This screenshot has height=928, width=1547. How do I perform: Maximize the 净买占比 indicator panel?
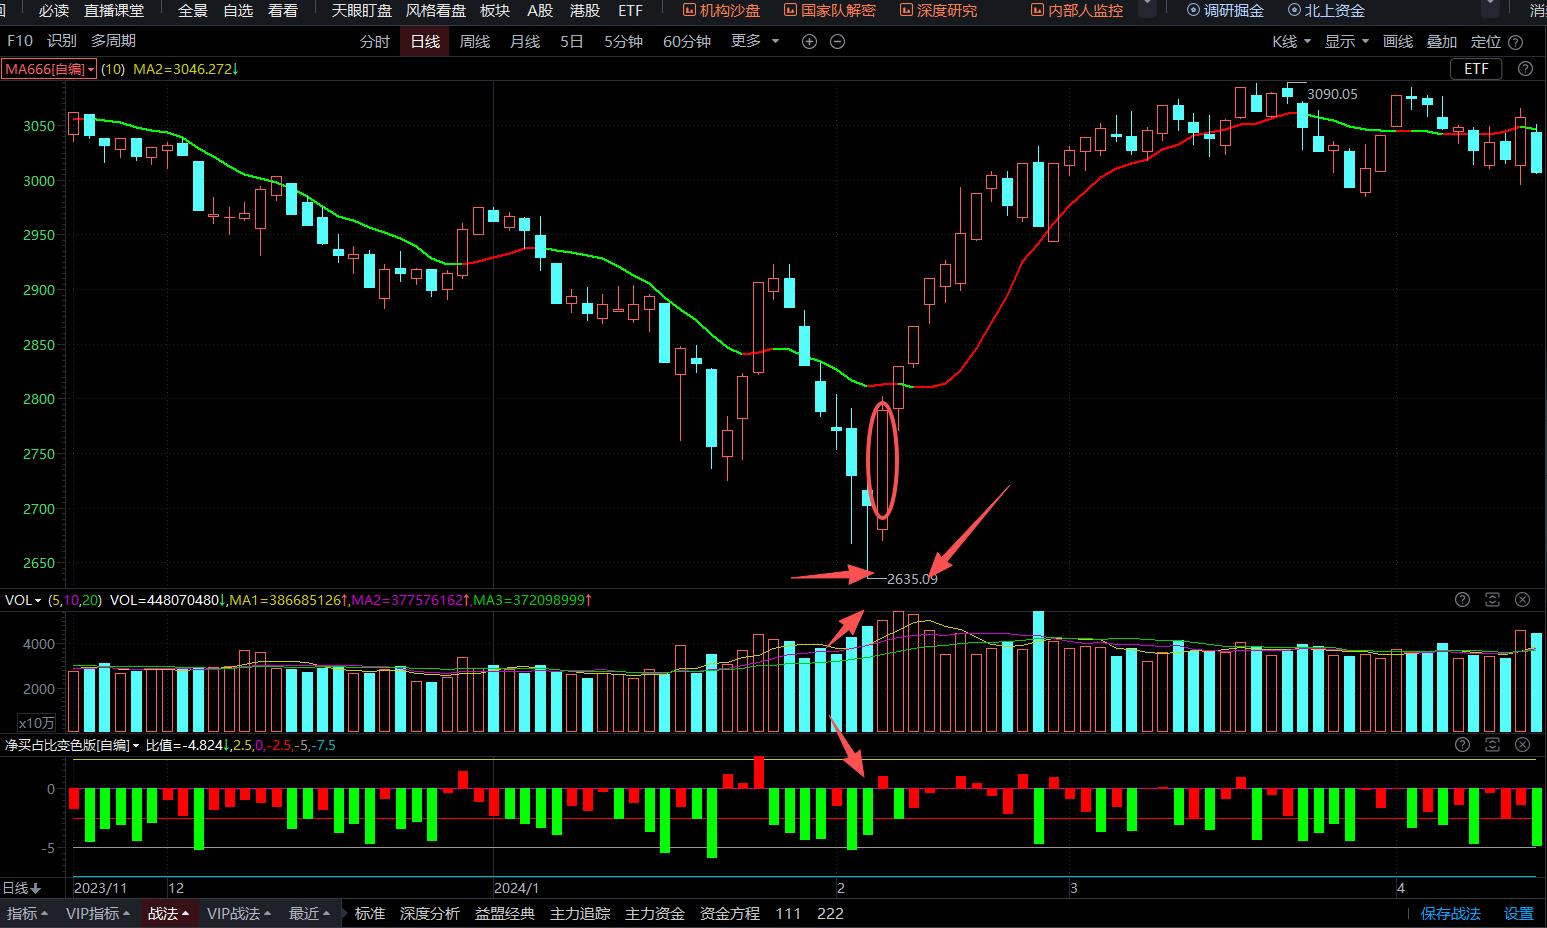pos(1493,745)
